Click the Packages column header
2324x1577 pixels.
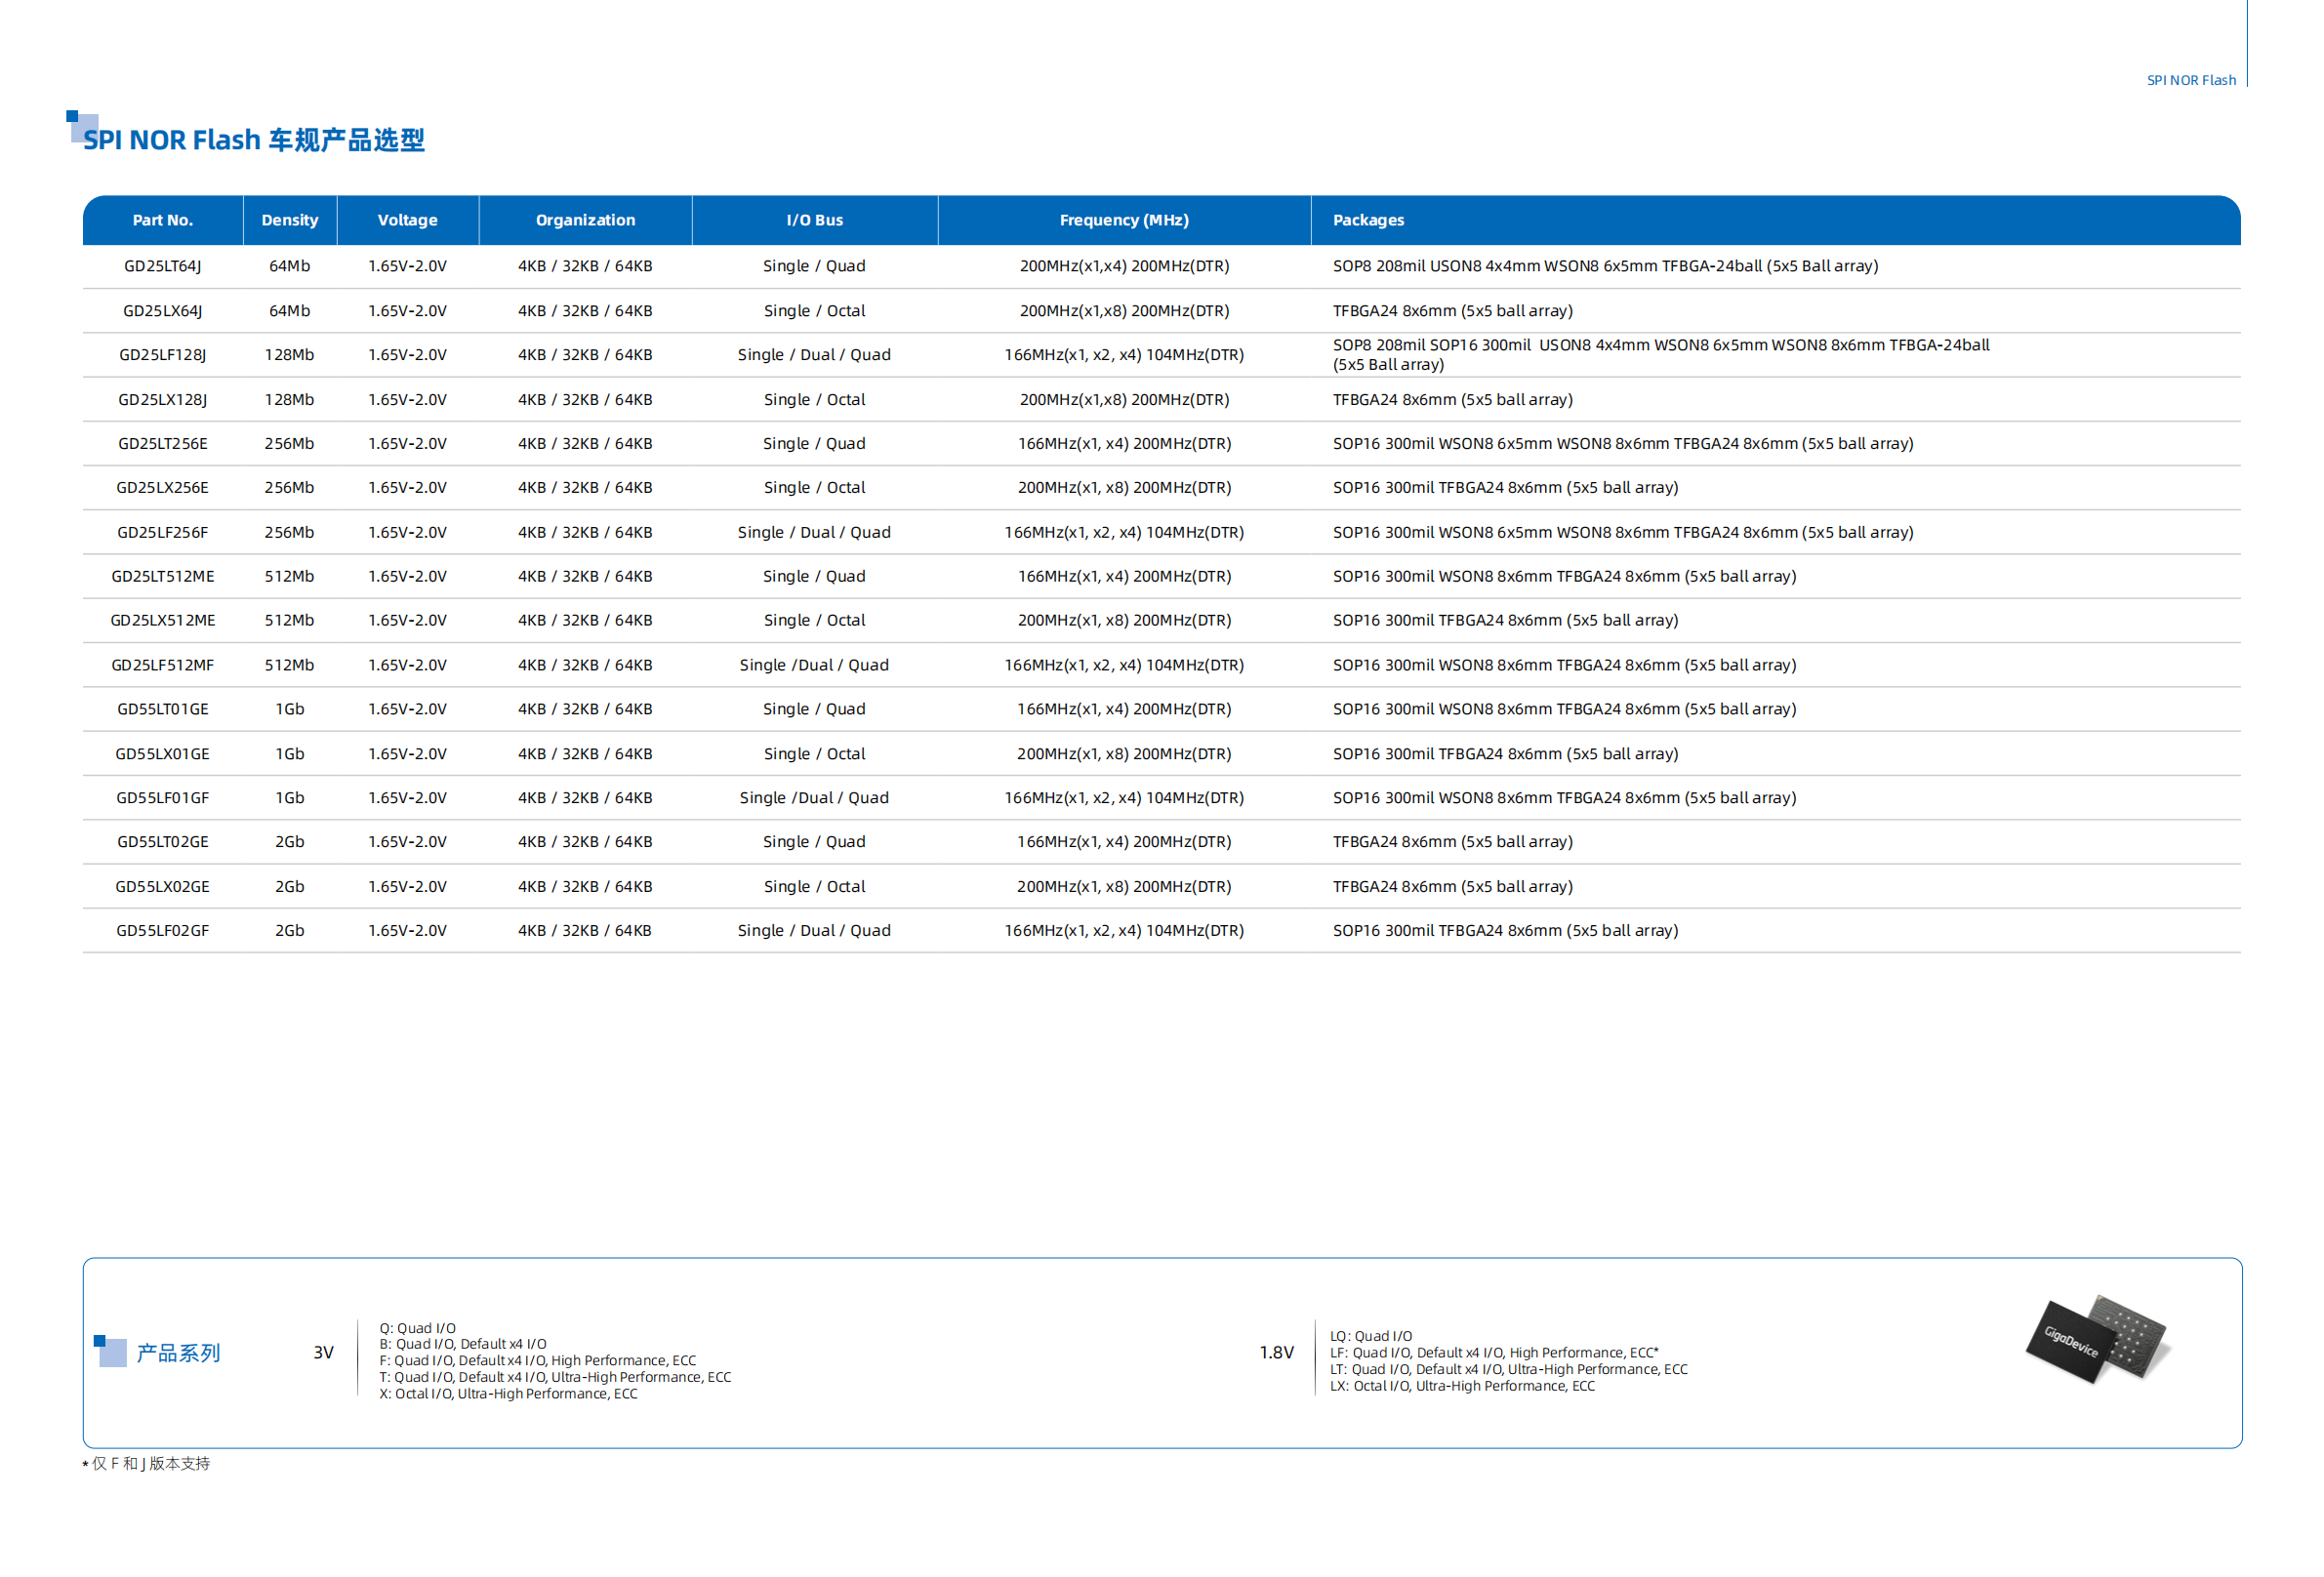click(x=1367, y=220)
